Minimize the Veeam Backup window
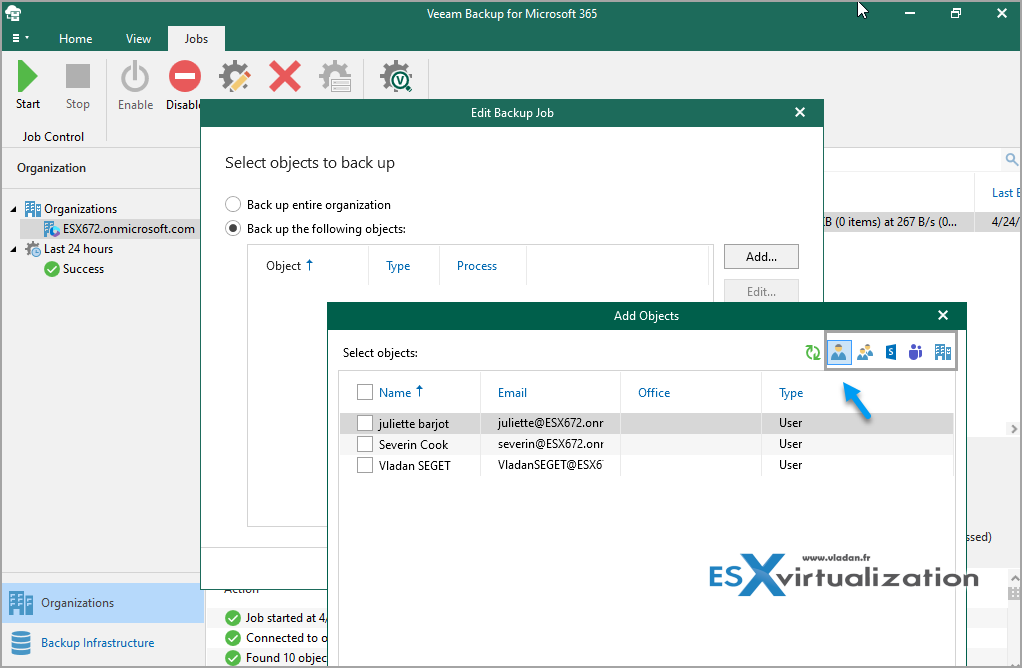The width and height of the screenshot is (1022, 668). pos(910,13)
